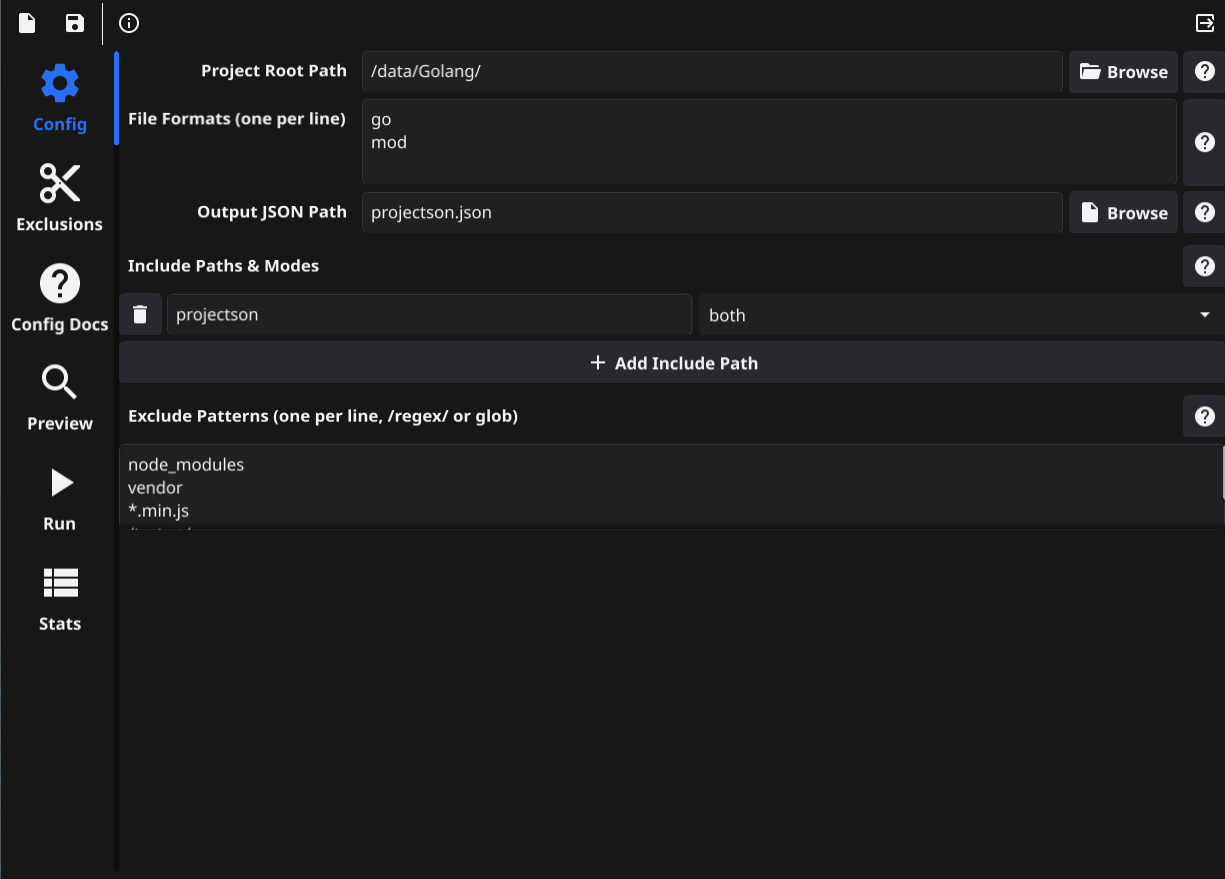
Task: Open the 'both' mode dropdown
Action: pyautogui.click(x=961, y=314)
